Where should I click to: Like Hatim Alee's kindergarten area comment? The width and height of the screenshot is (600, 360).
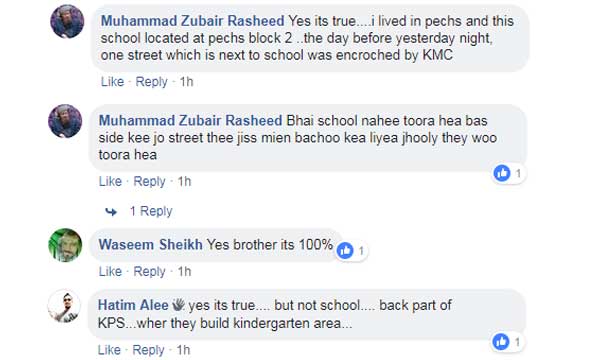(109, 350)
